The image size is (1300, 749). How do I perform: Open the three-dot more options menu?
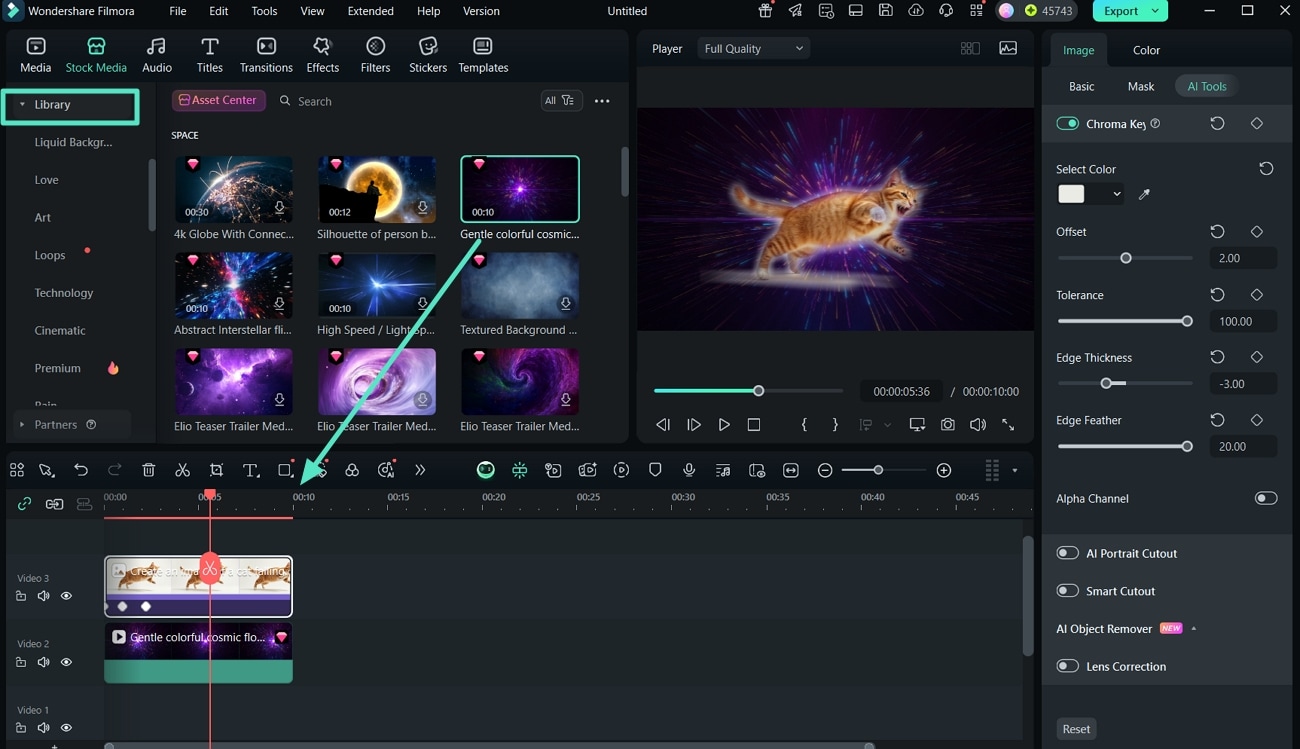pos(602,101)
